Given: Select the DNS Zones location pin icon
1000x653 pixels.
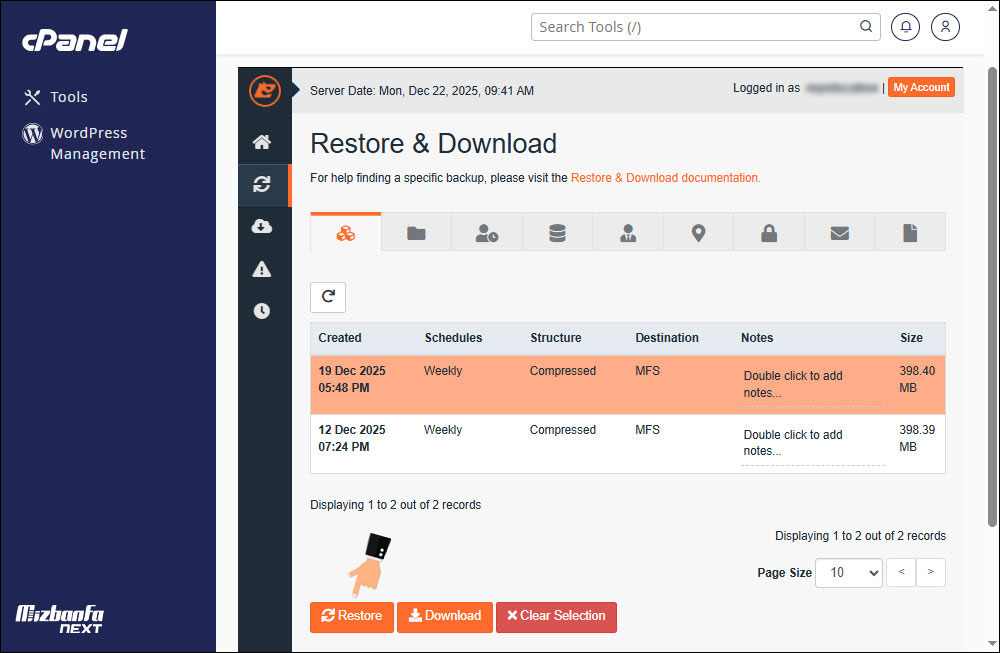Looking at the screenshot, I should tap(698, 231).
